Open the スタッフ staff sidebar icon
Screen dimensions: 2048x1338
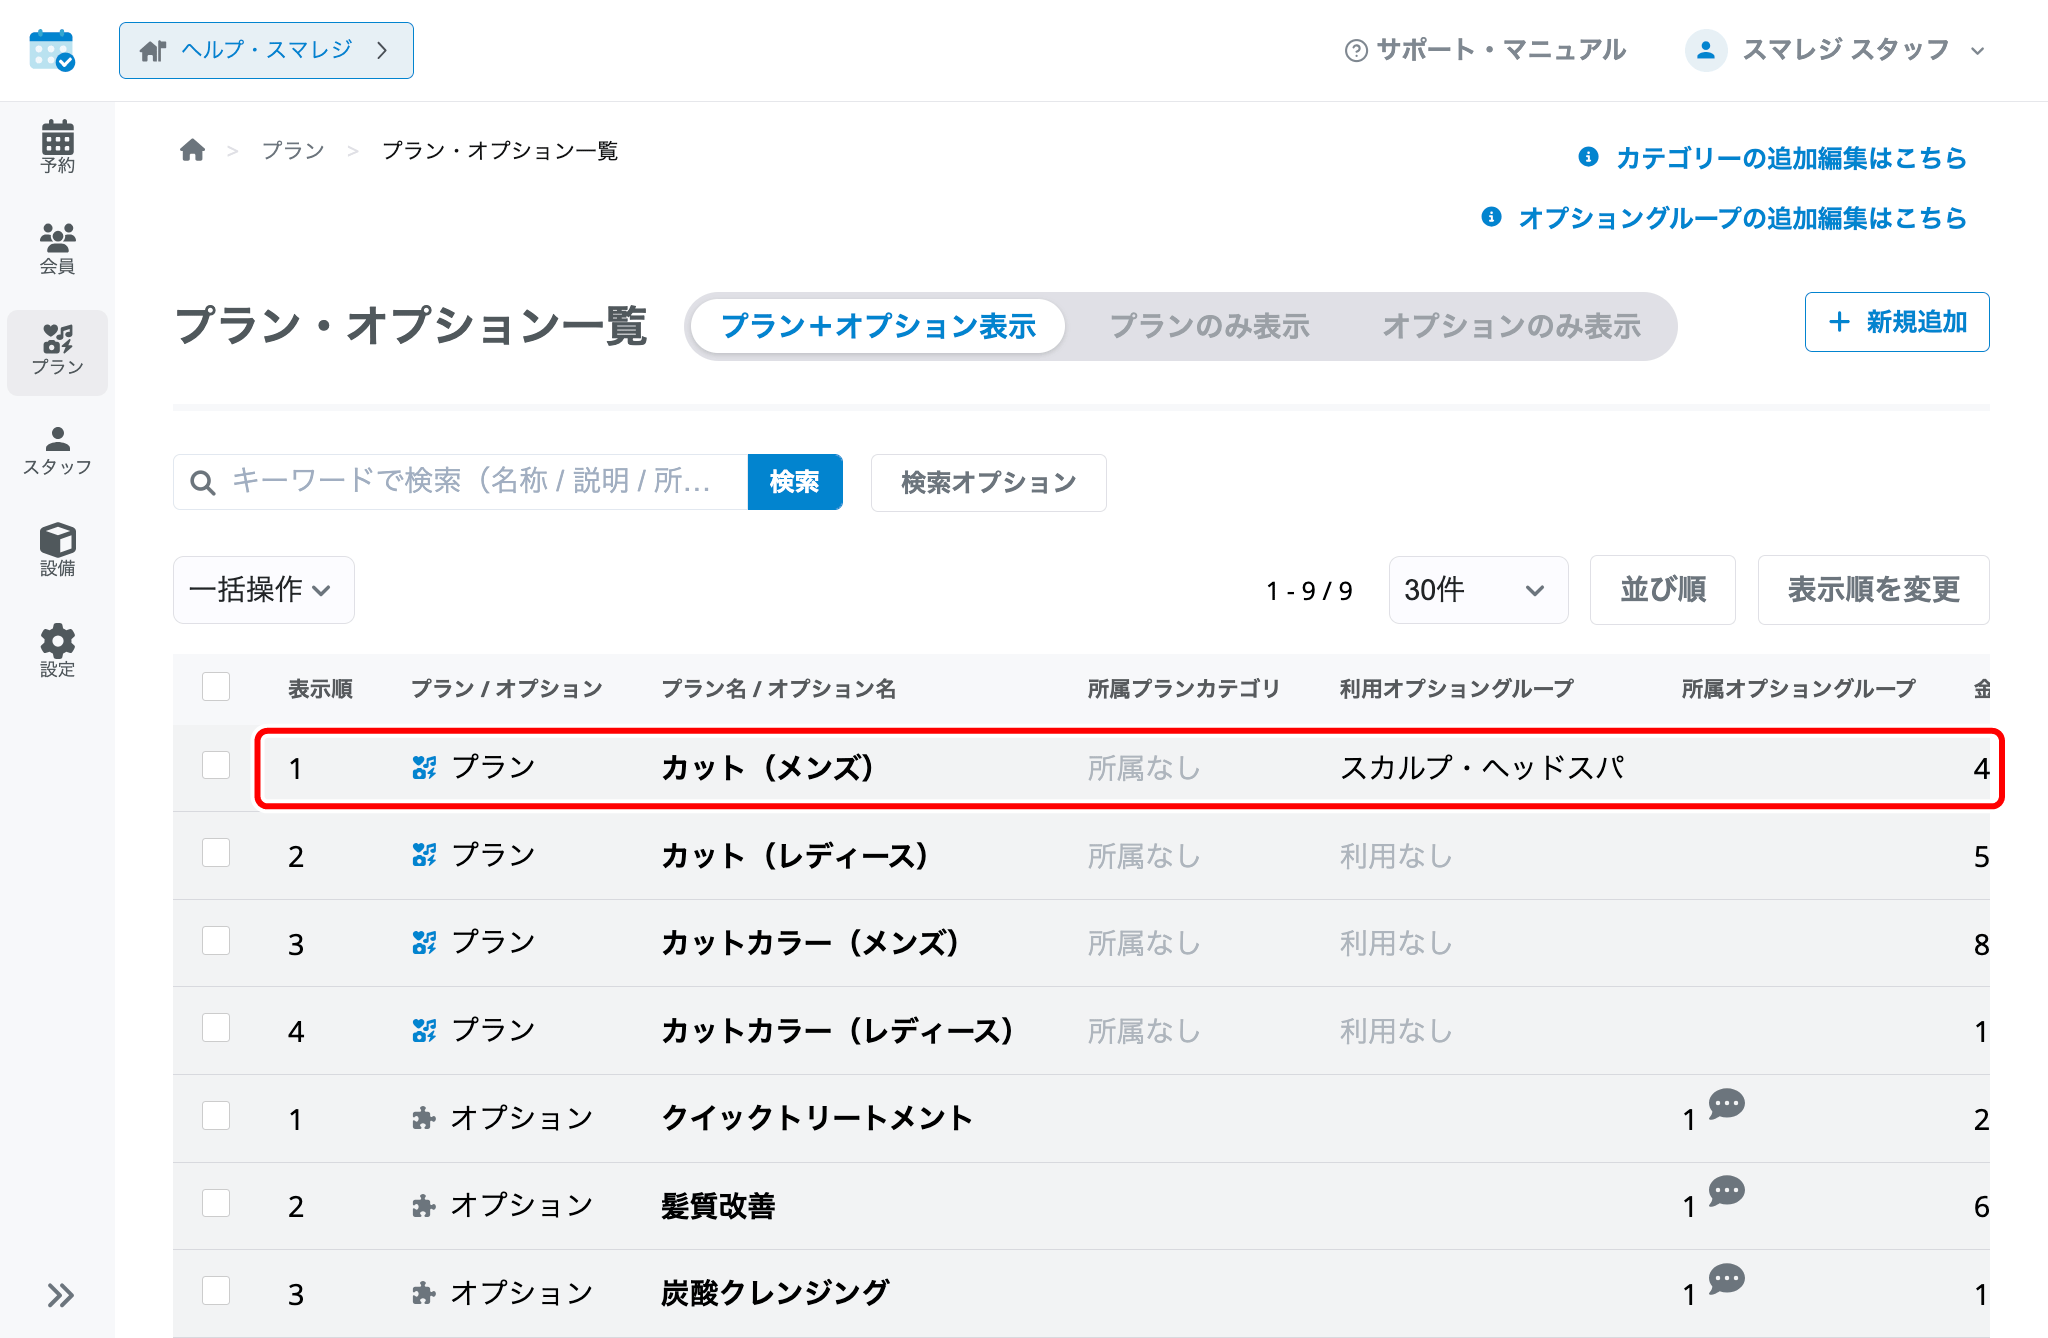pyautogui.click(x=57, y=450)
